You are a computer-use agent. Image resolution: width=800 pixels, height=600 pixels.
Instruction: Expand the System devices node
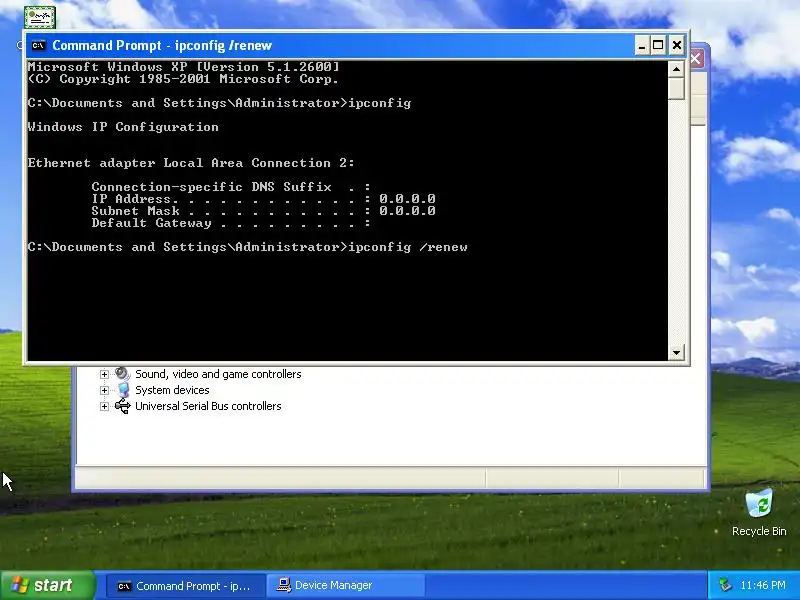104,390
